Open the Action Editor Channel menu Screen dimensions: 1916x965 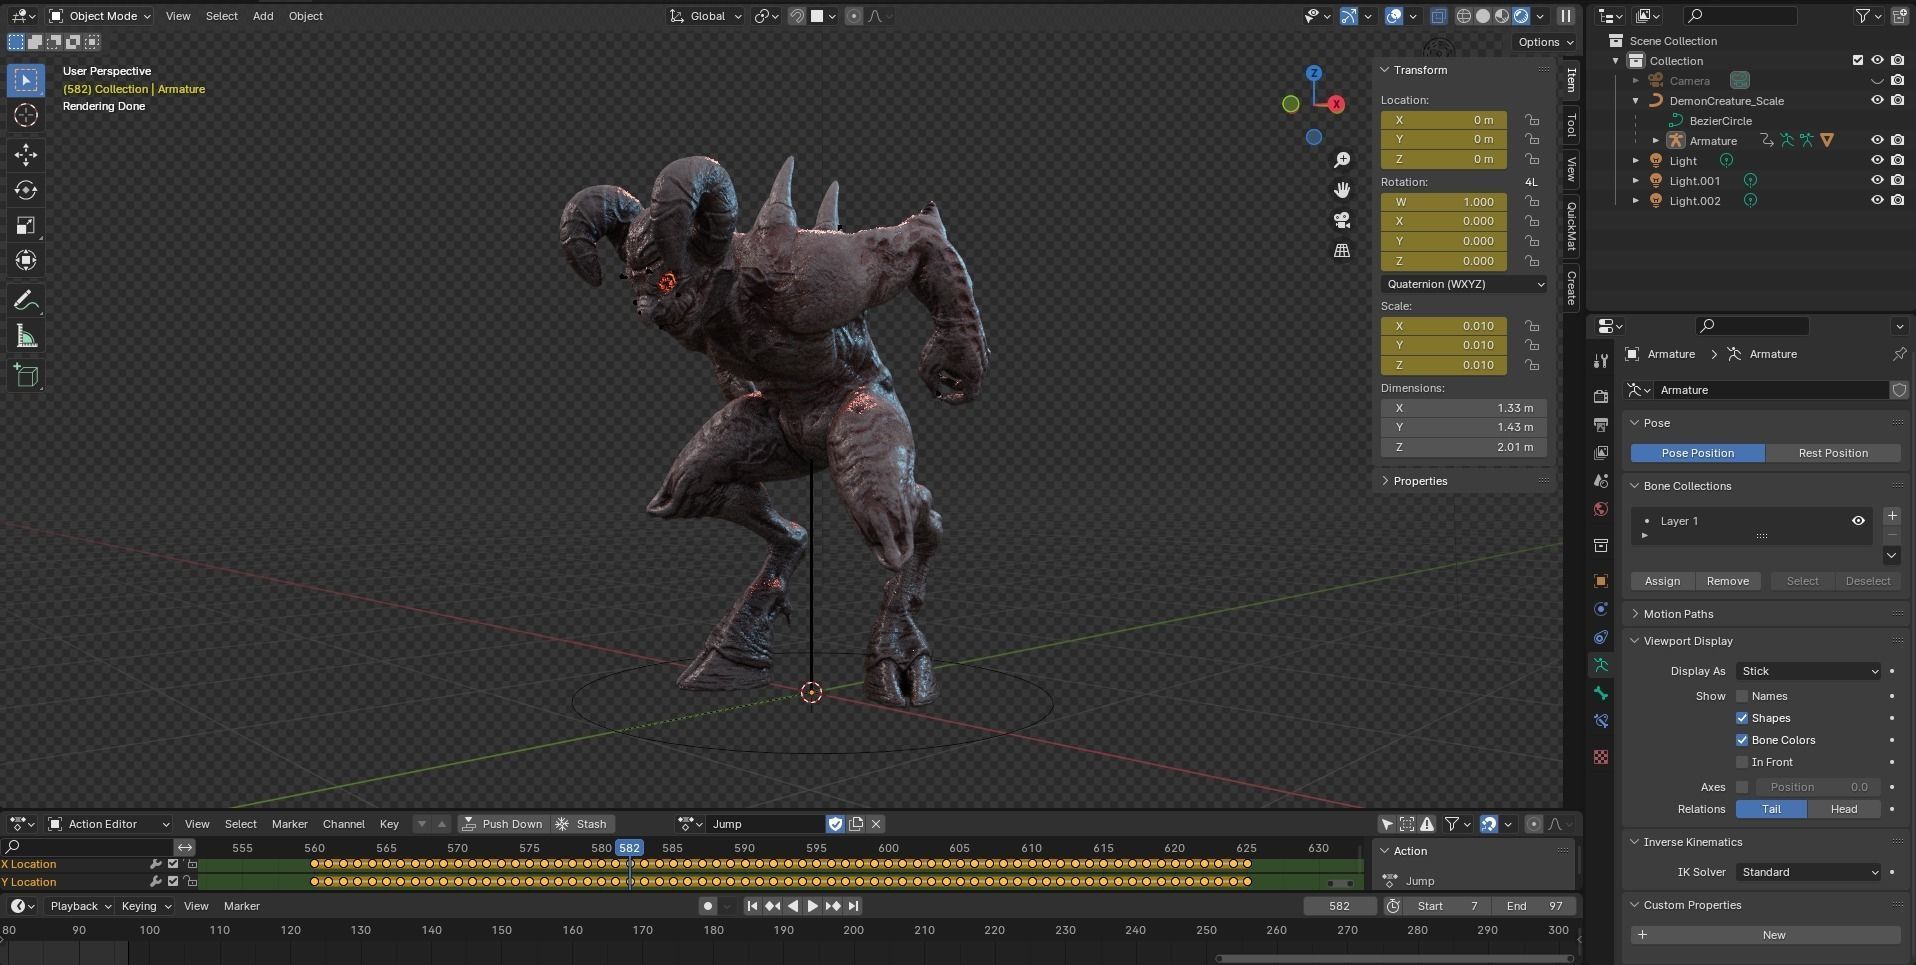[x=343, y=824]
